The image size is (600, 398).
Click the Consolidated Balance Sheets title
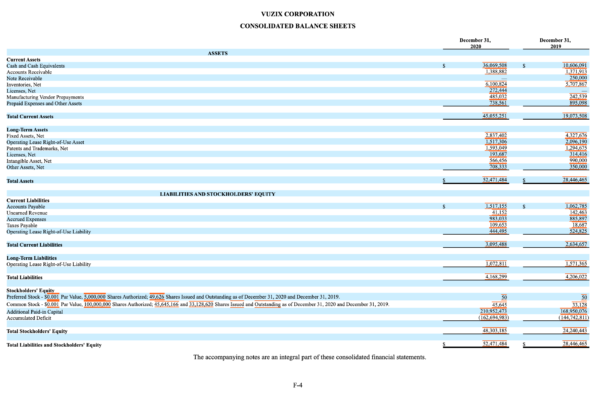click(298, 26)
